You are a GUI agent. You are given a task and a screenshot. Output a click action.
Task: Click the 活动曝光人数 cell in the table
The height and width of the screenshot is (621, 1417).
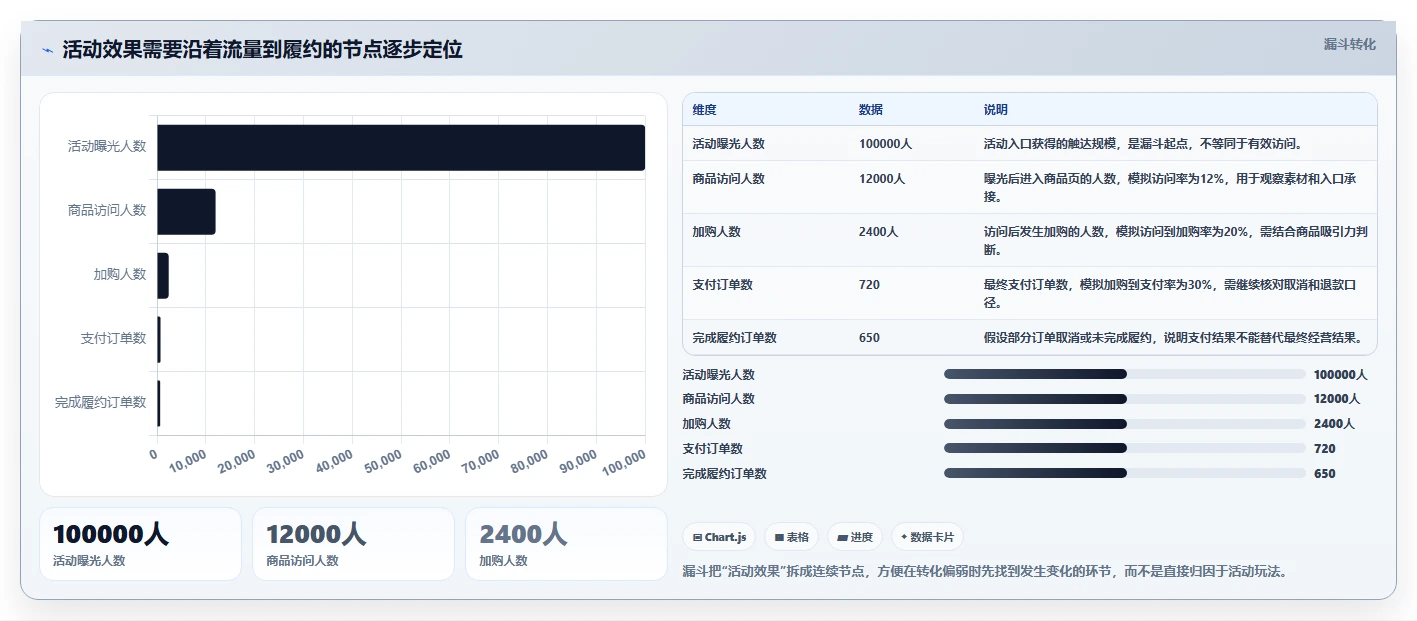[728, 144]
